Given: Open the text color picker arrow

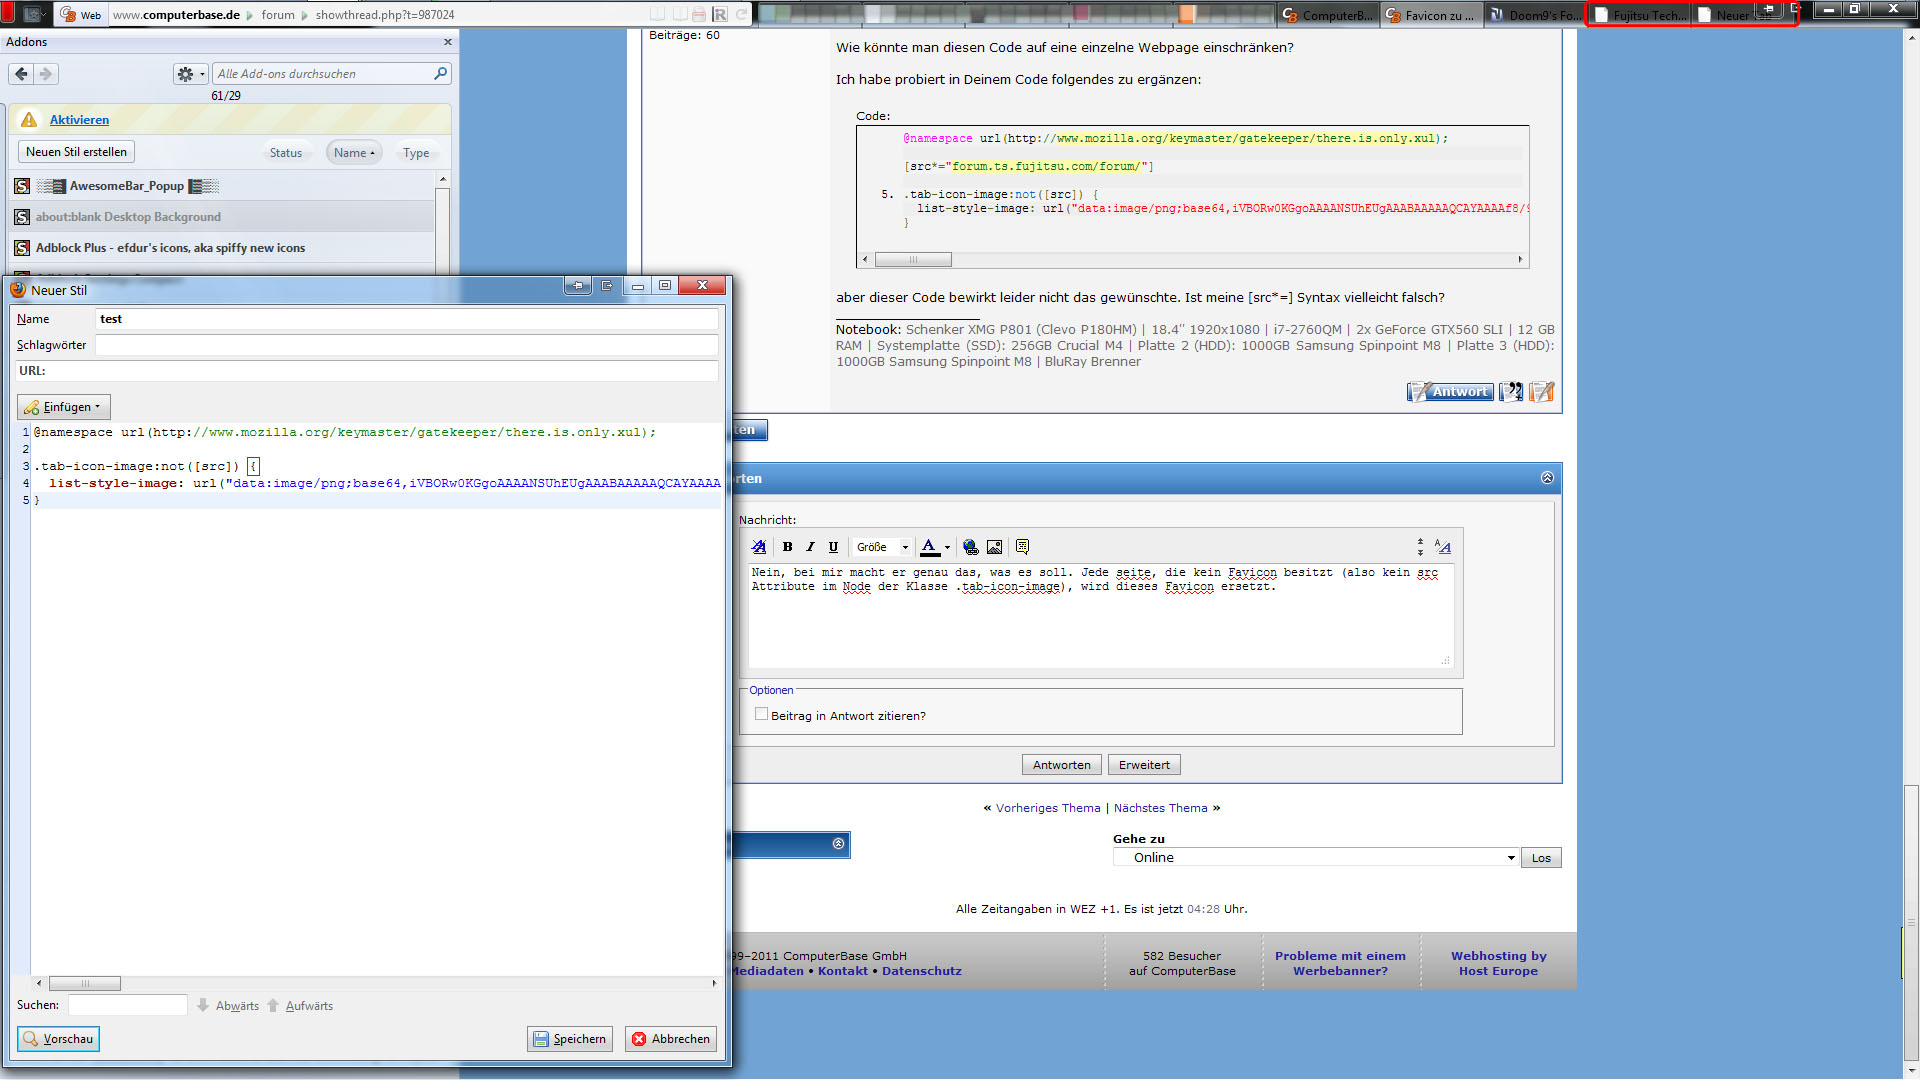Looking at the screenshot, I should pos(947,547).
